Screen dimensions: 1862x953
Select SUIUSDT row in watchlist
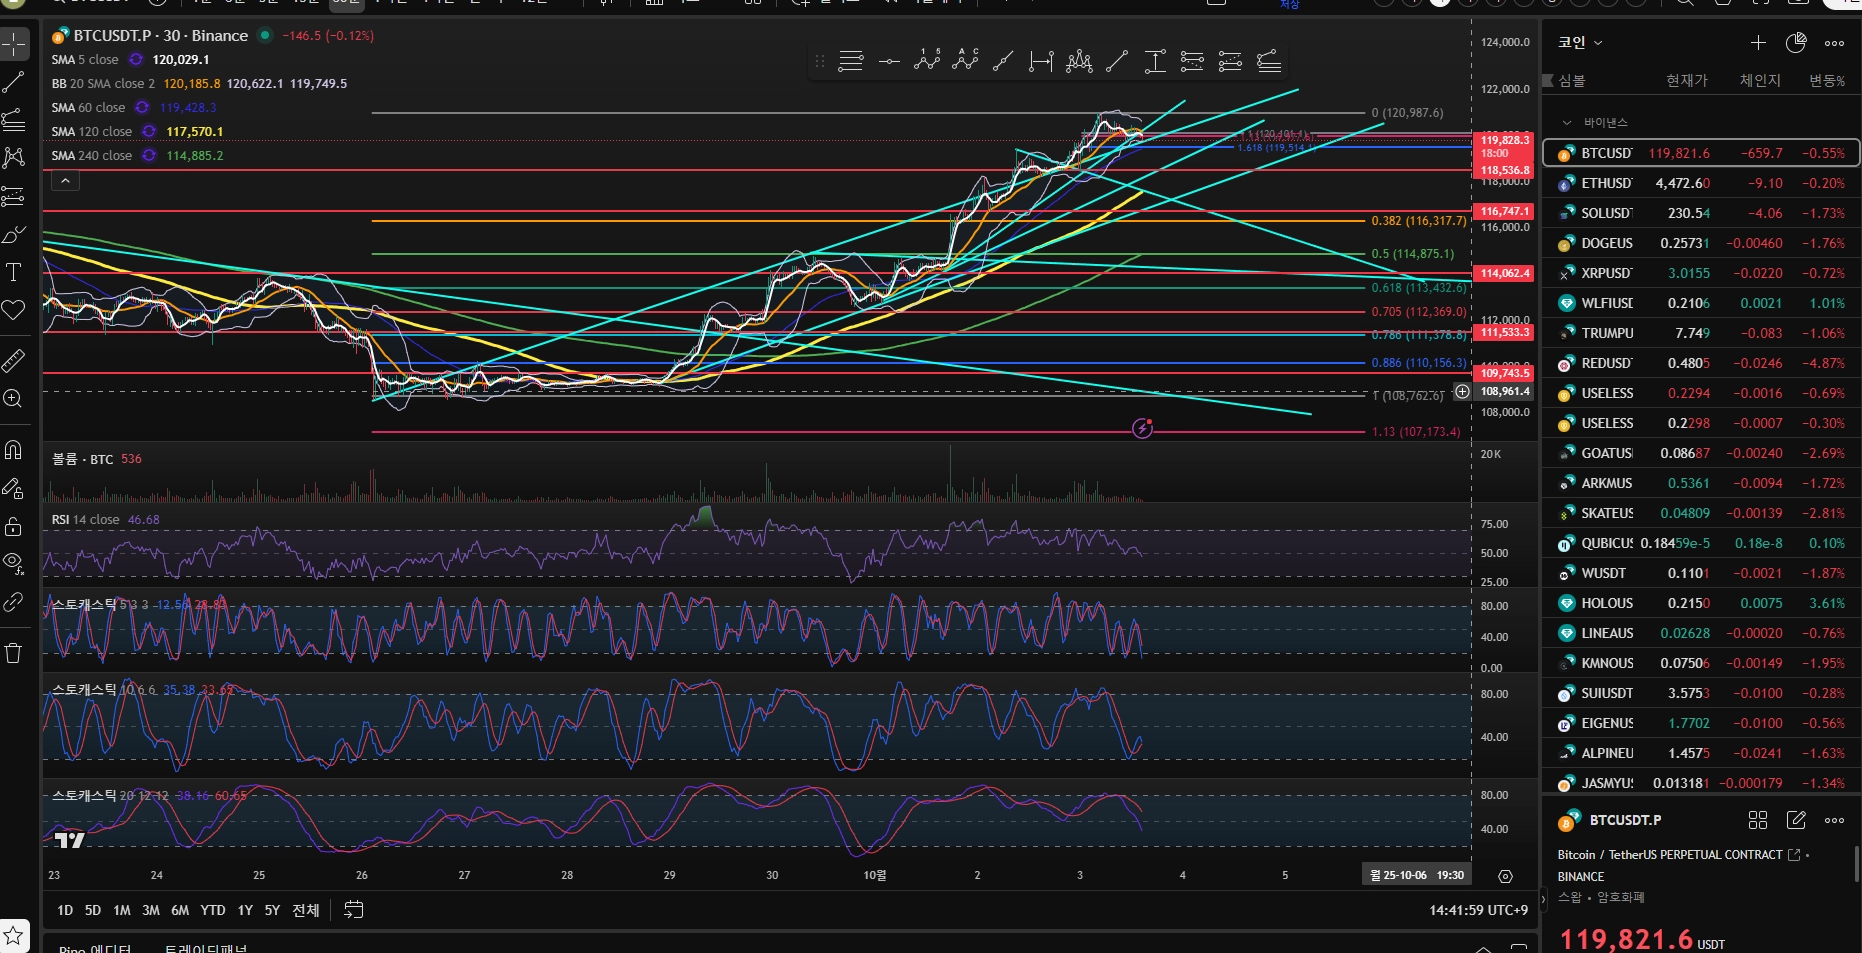coord(1701,693)
